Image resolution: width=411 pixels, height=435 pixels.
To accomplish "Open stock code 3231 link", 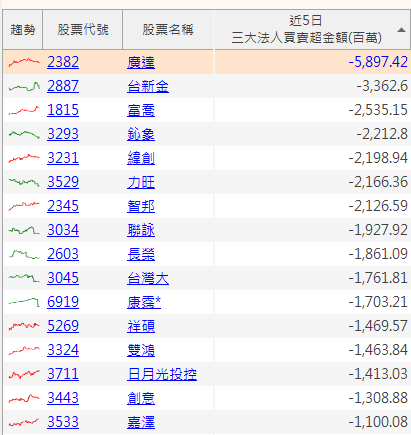I will [x=63, y=158].
